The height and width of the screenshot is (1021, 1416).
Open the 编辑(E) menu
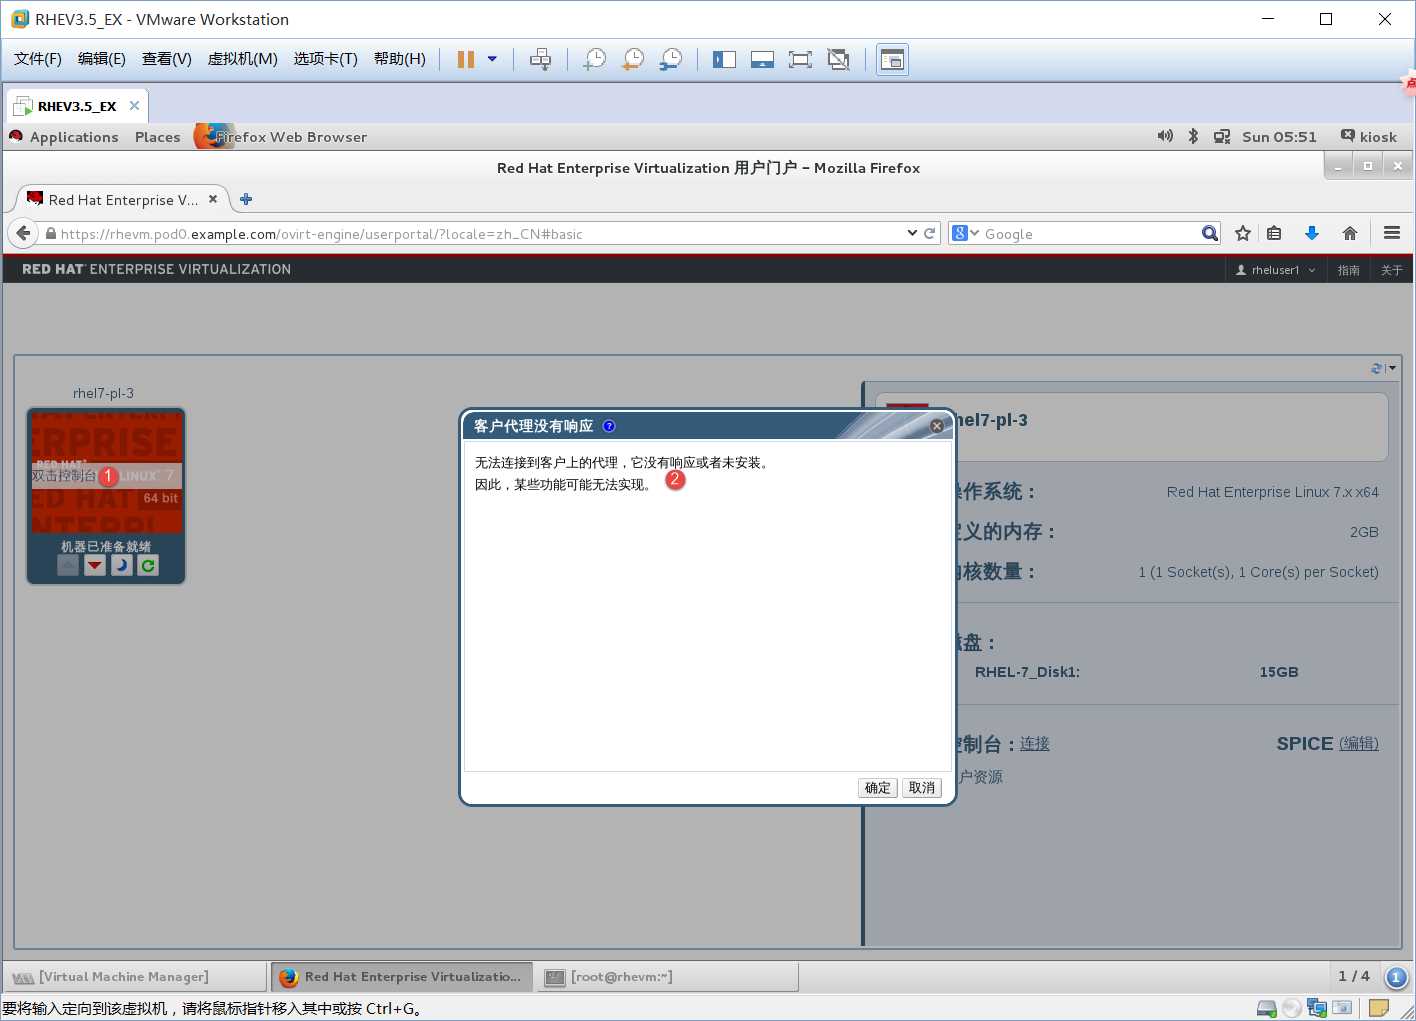[102, 59]
